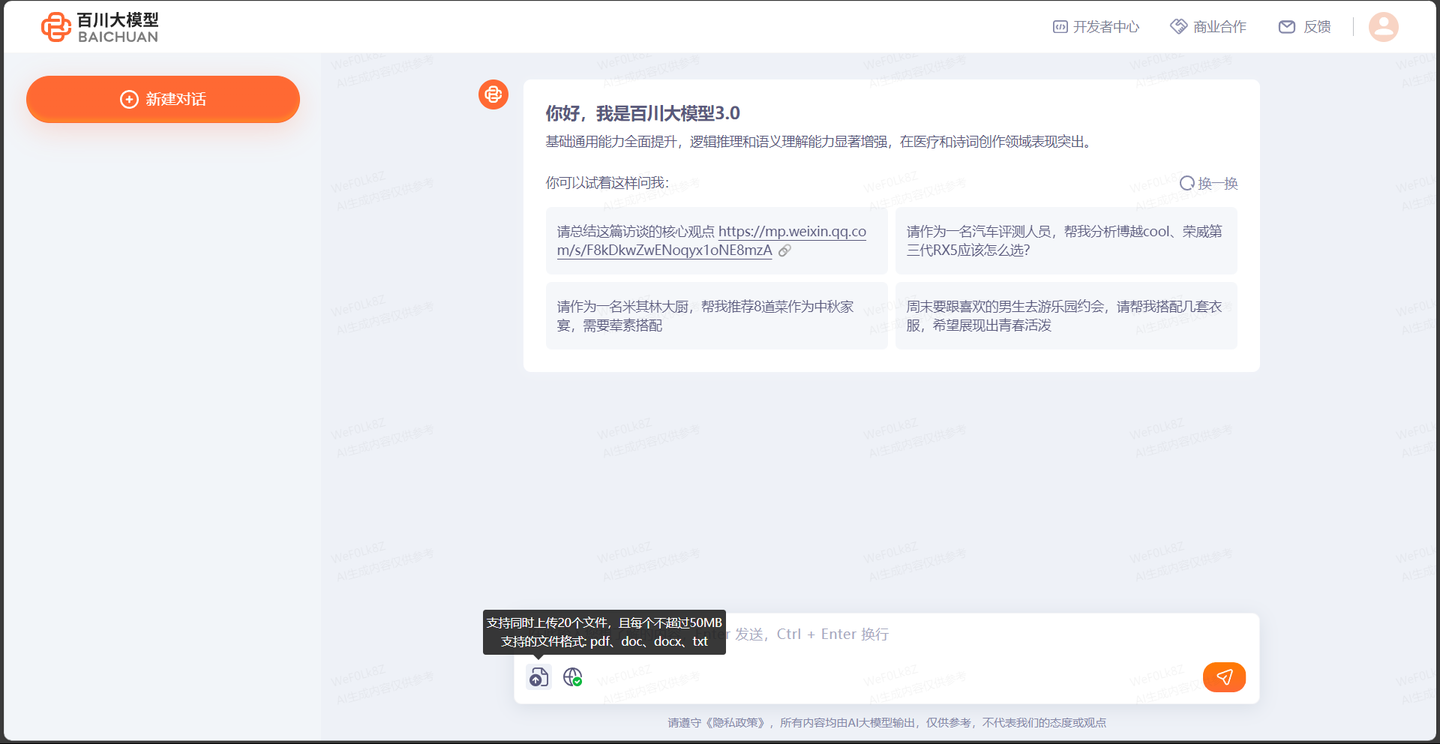This screenshot has height=744, width=1440.
Task: Start a new conversation with 新建对话
Action: (x=162, y=99)
